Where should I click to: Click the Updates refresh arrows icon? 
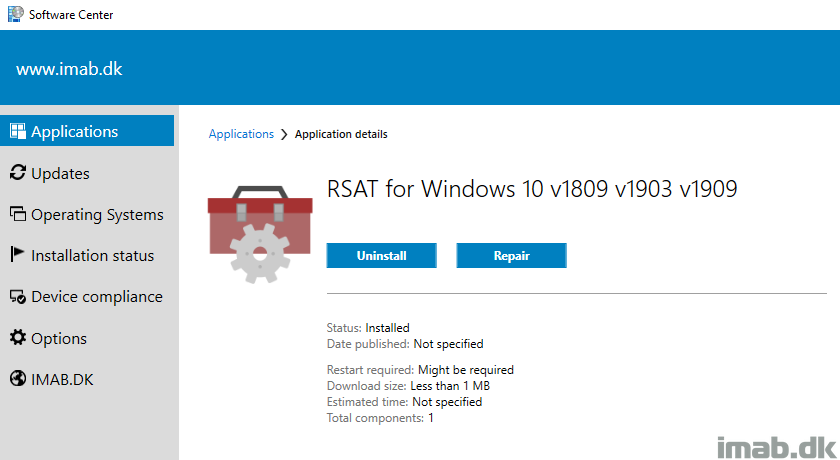click(x=18, y=172)
